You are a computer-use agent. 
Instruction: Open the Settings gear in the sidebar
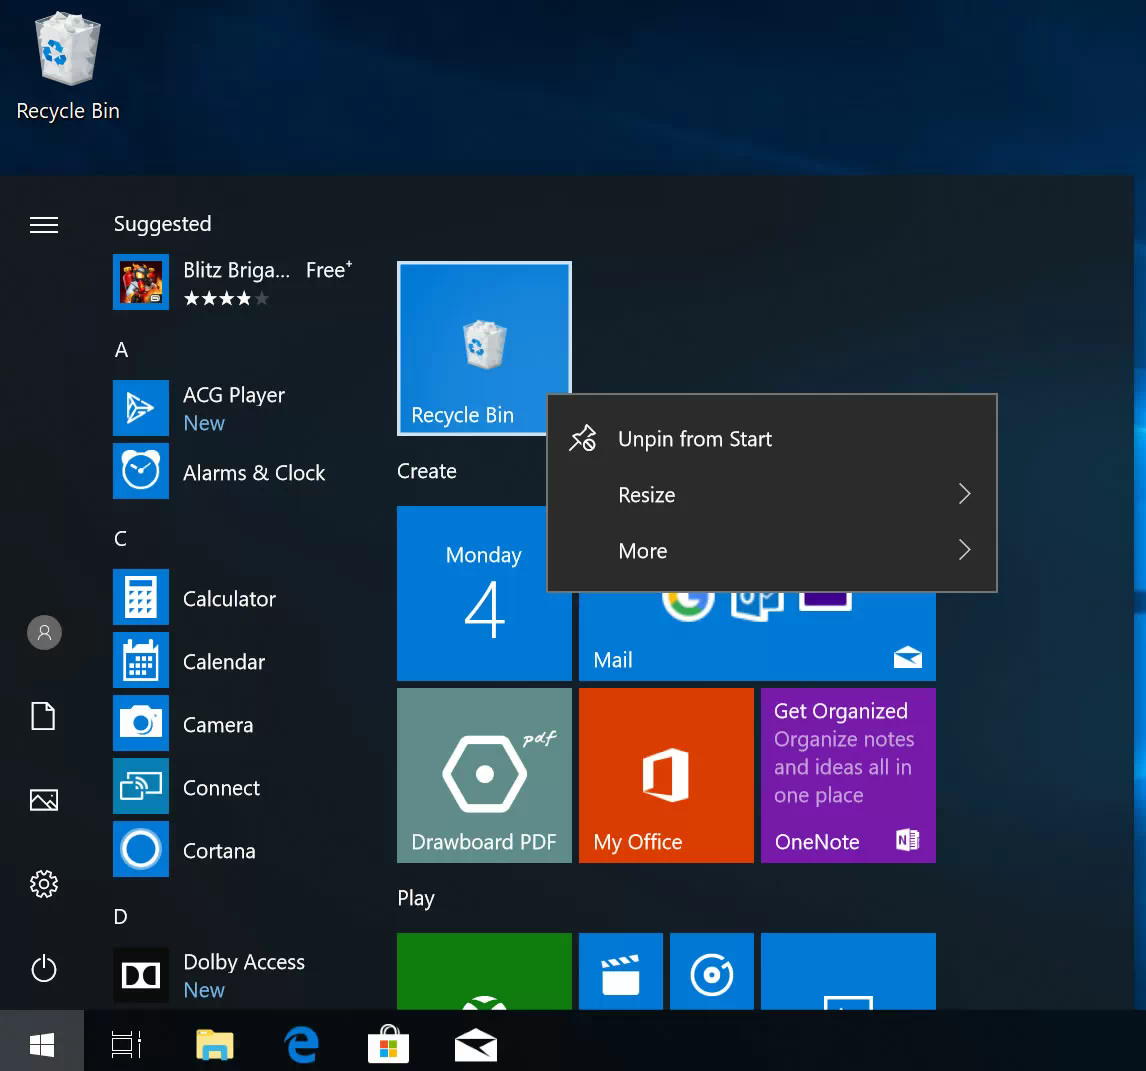43,884
